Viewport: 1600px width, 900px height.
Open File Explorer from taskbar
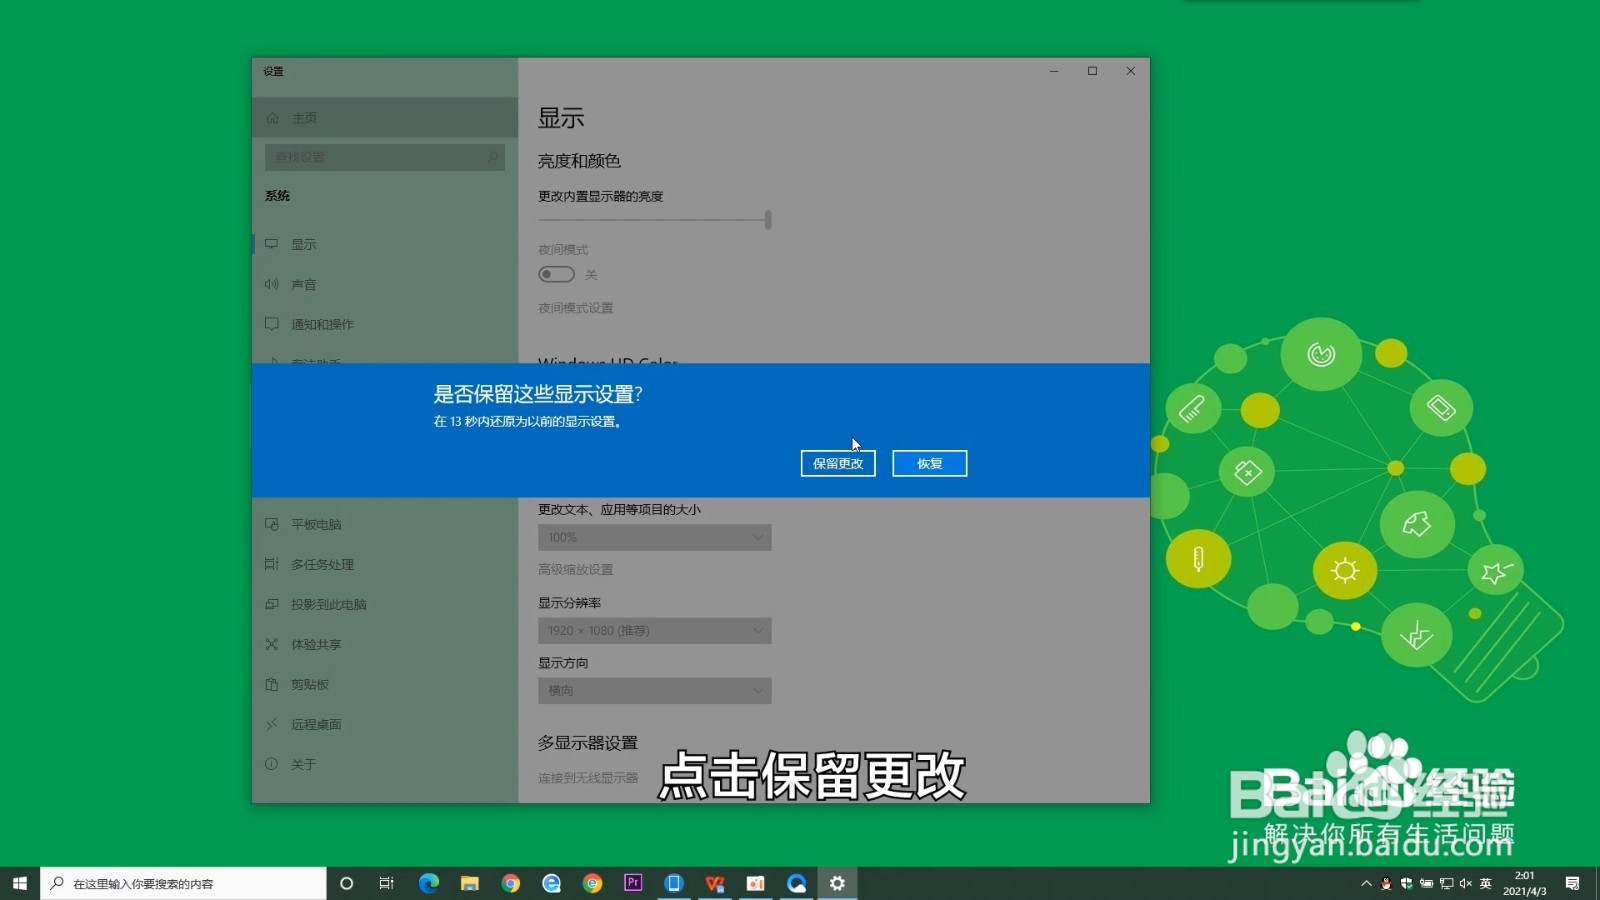(469, 883)
